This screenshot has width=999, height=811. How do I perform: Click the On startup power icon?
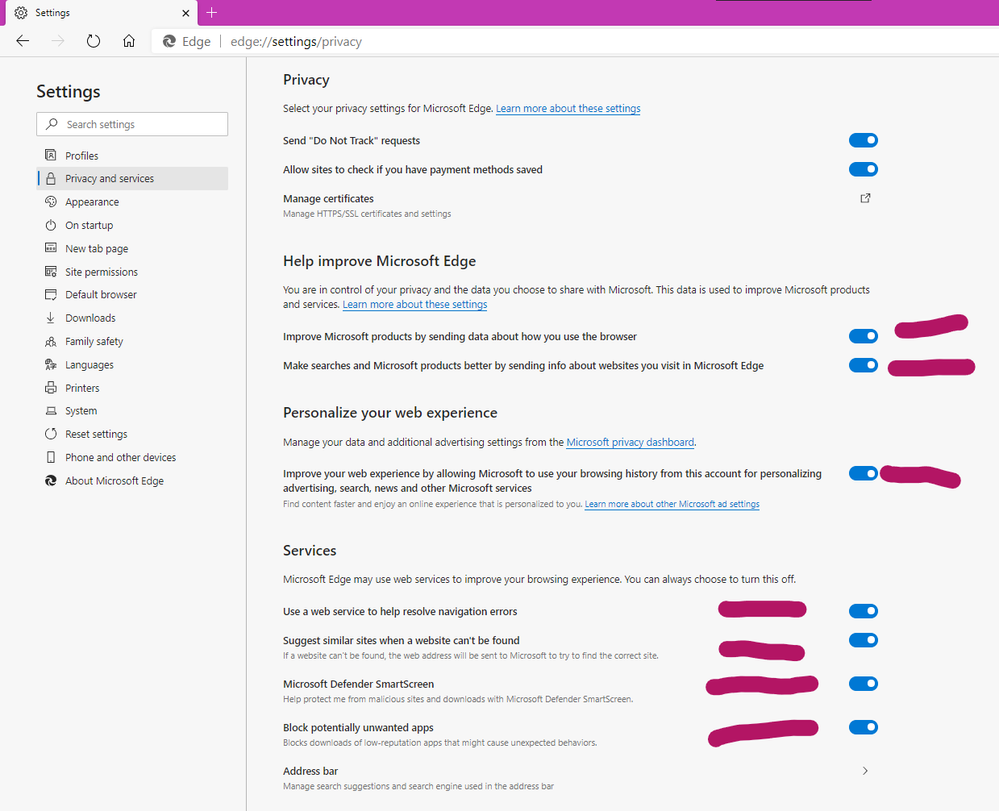50,225
